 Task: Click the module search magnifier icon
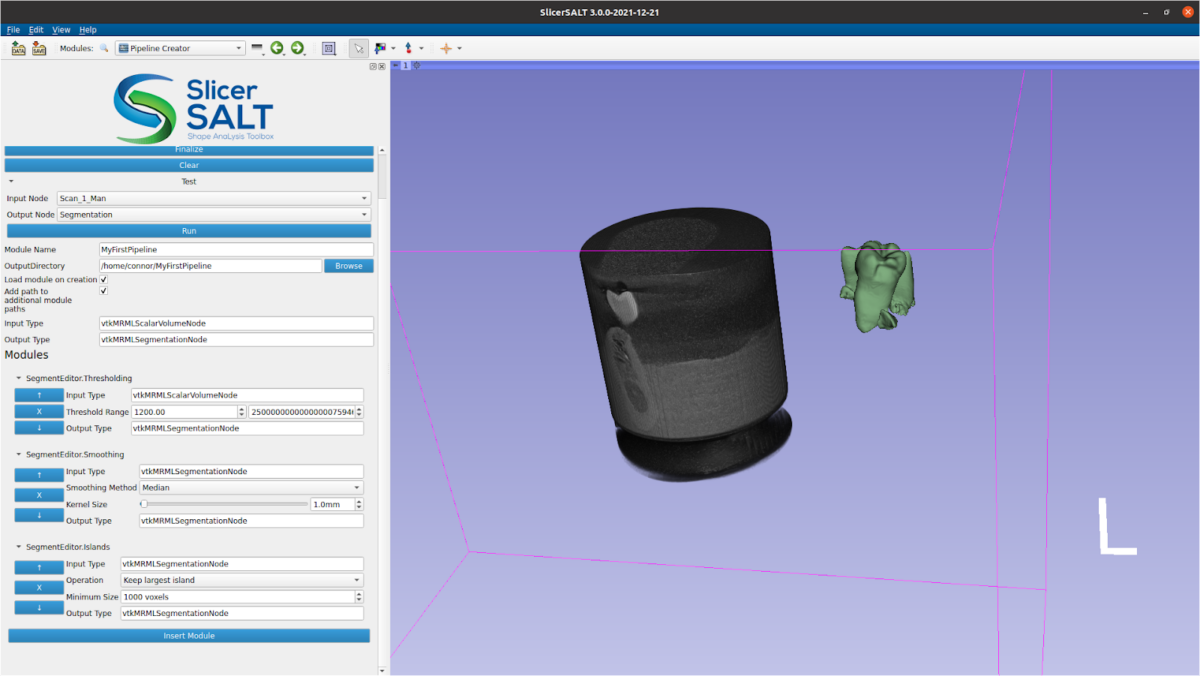pyautogui.click(x=104, y=48)
